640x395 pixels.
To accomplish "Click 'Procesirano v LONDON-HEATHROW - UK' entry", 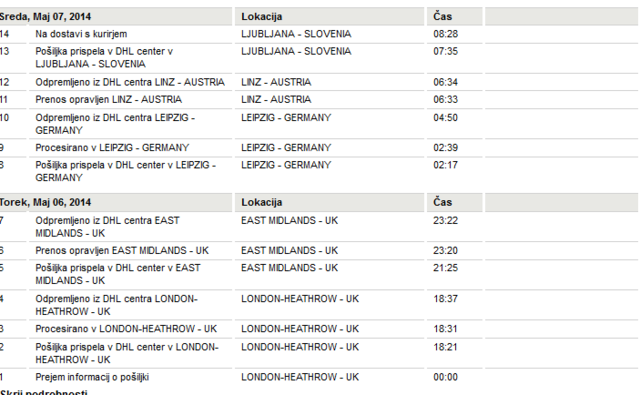I will pyautogui.click(x=126, y=329).
